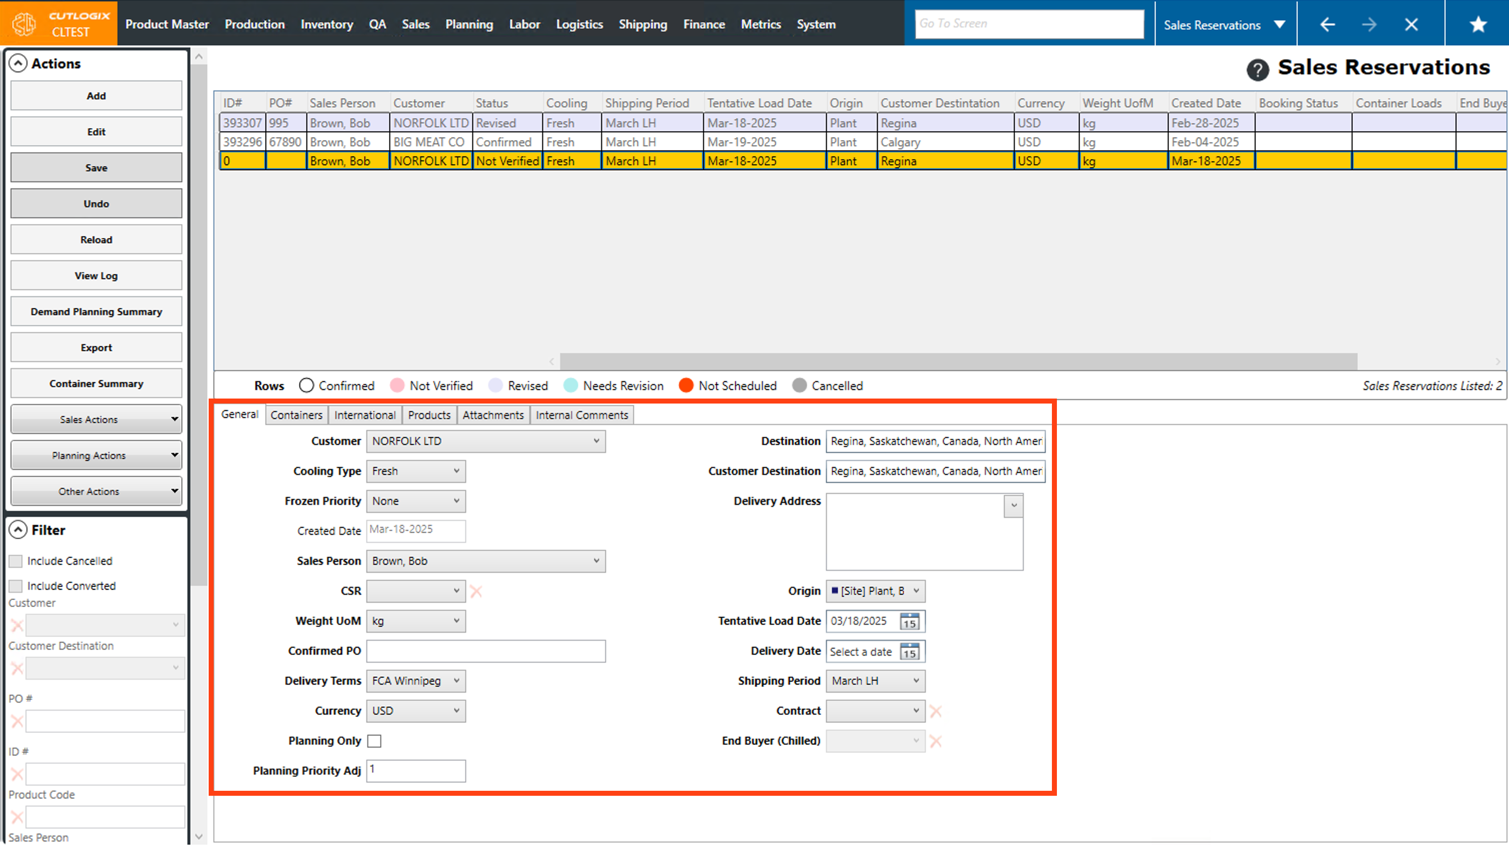Open the help question mark icon
Image resolution: width=1509 pixels, height=845 pixels.
[x=1257, y=69]
